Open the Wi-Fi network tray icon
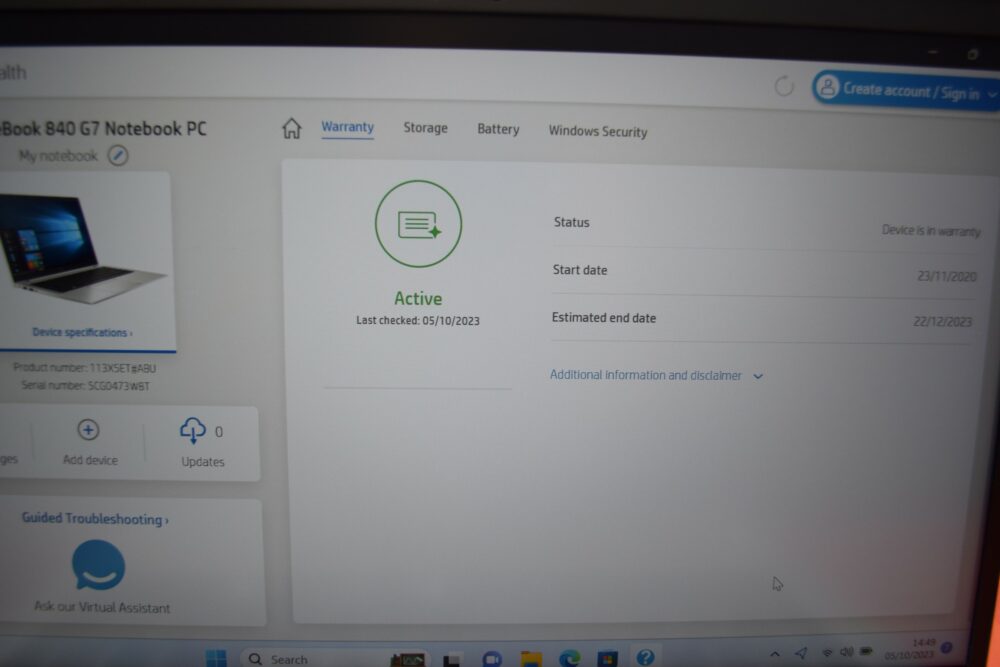This screenshot has width=1000, height=667. point(827,652)
